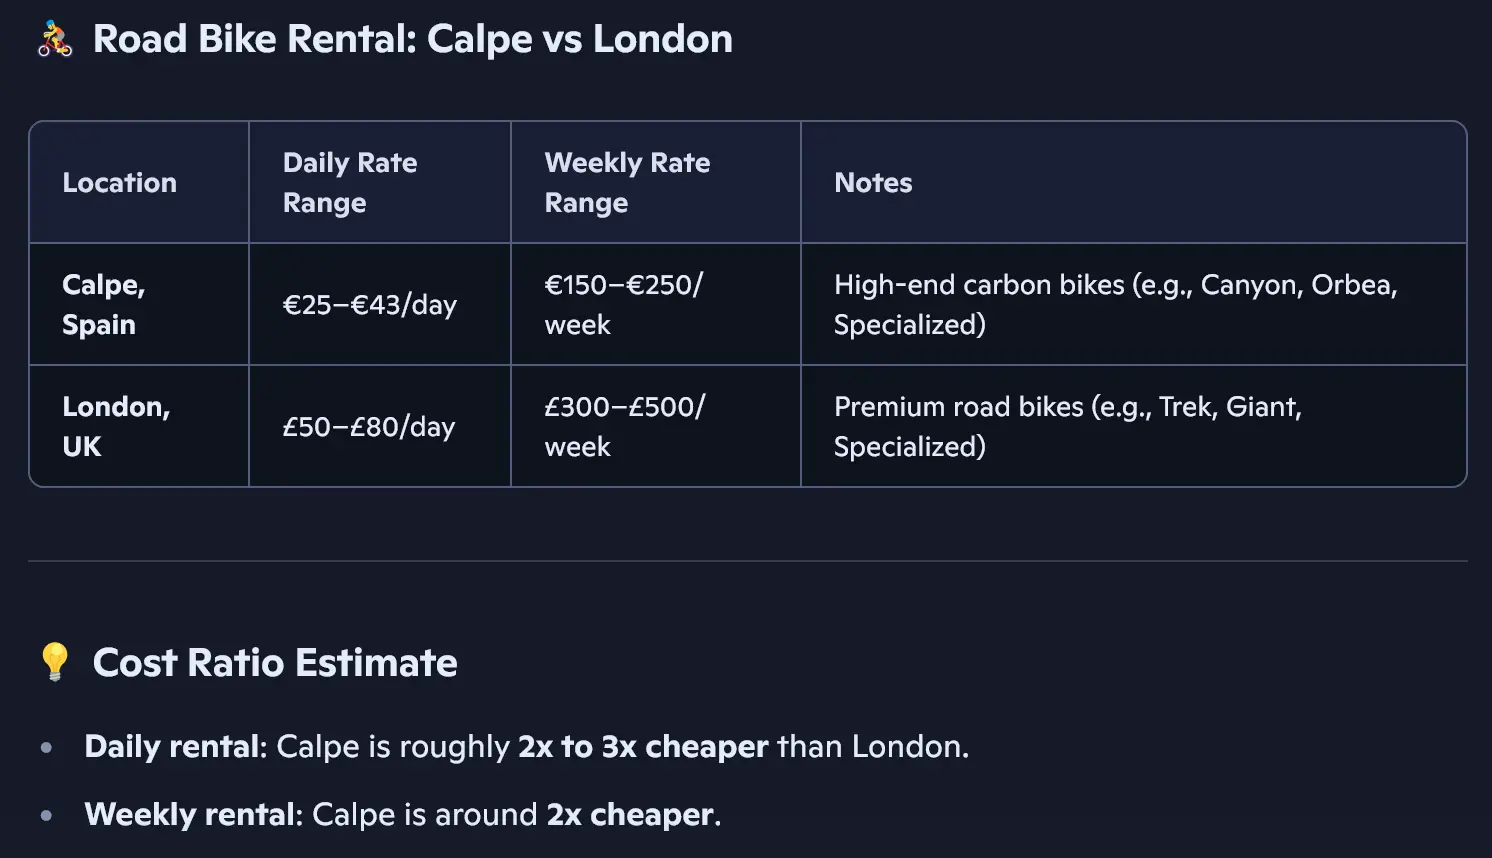Click the Location column header

(119, 183)
